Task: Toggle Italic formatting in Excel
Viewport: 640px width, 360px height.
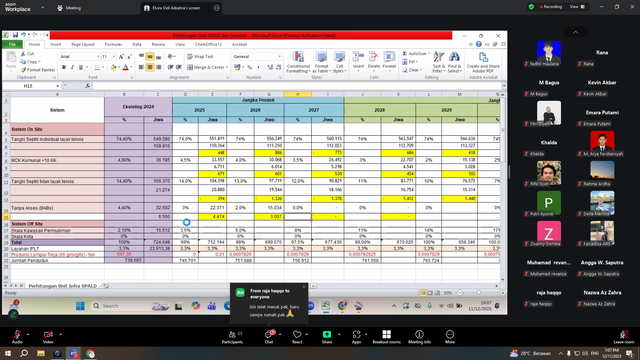Action: coord(72,67)
